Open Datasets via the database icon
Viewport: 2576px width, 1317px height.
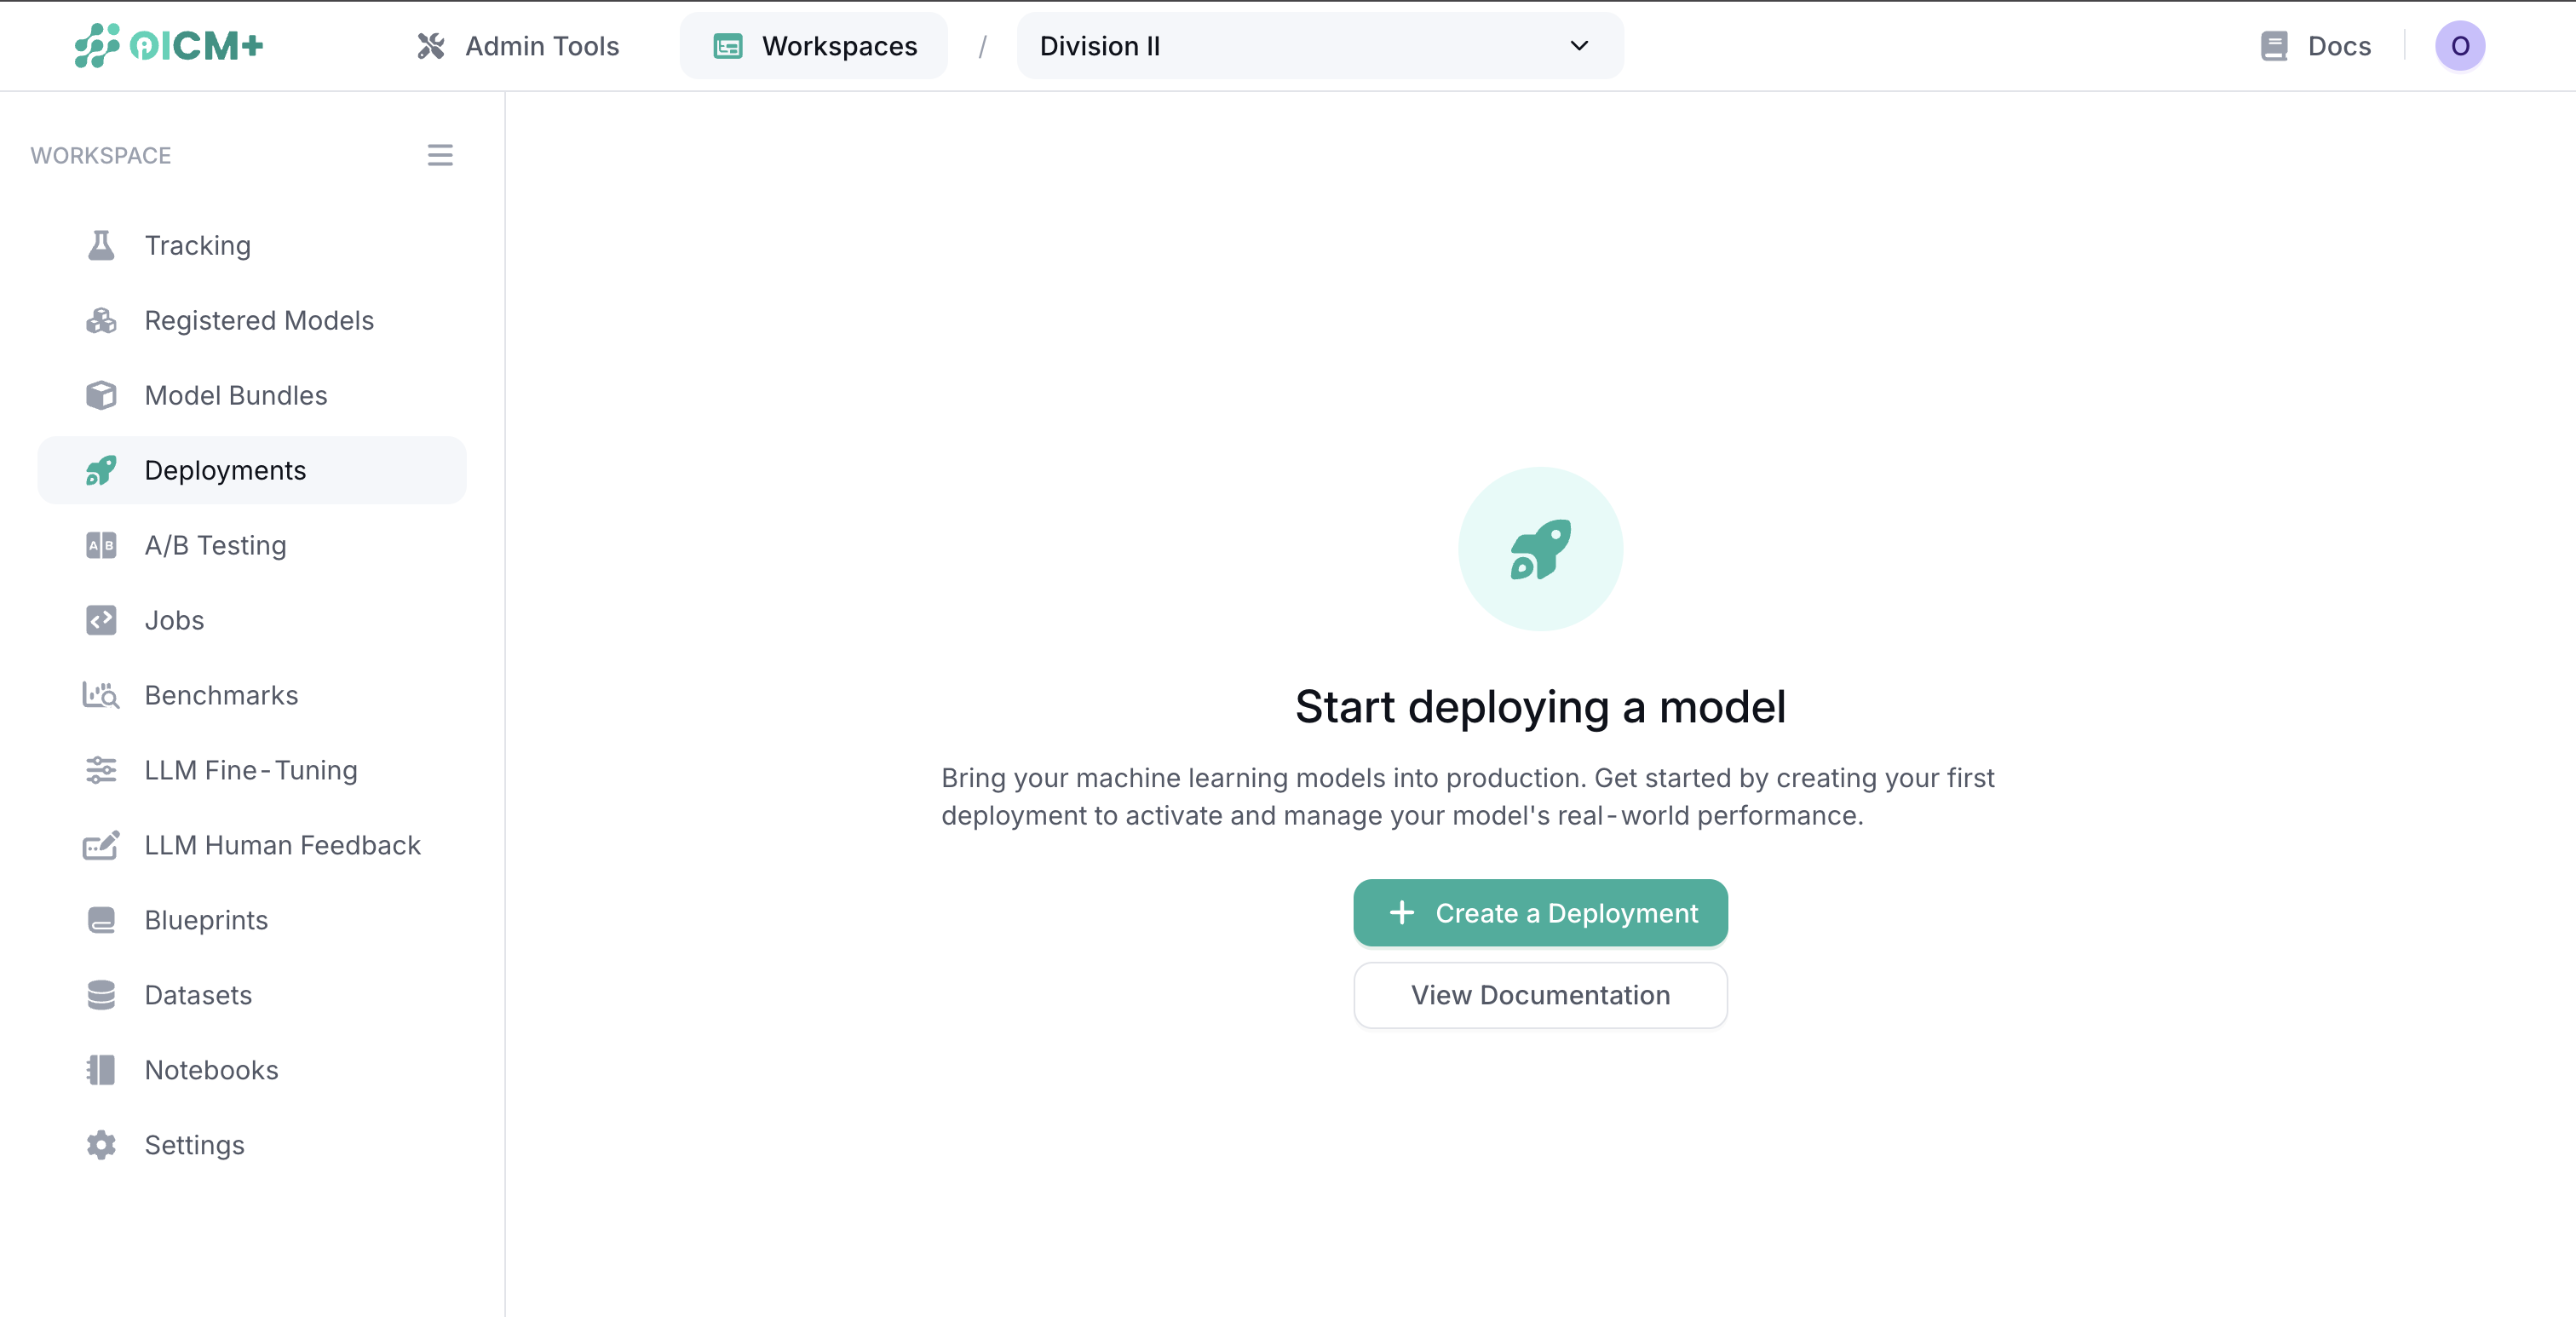[100, 995]
